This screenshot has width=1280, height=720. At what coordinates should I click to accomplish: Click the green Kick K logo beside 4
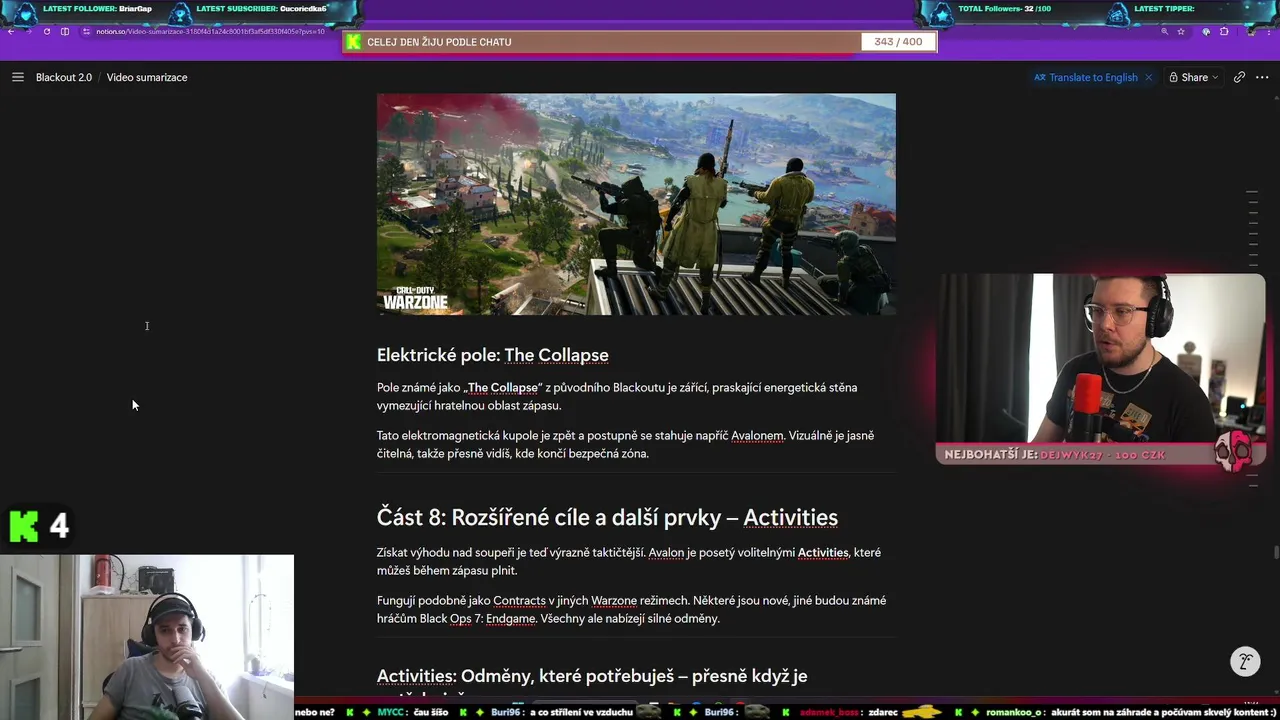point(23,526)
